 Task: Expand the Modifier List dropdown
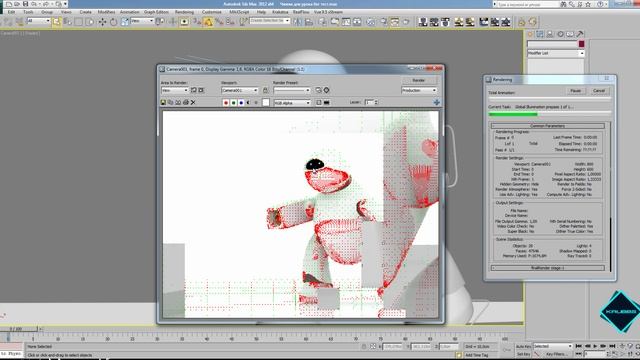pyautogui.click(x=556, y=53)
